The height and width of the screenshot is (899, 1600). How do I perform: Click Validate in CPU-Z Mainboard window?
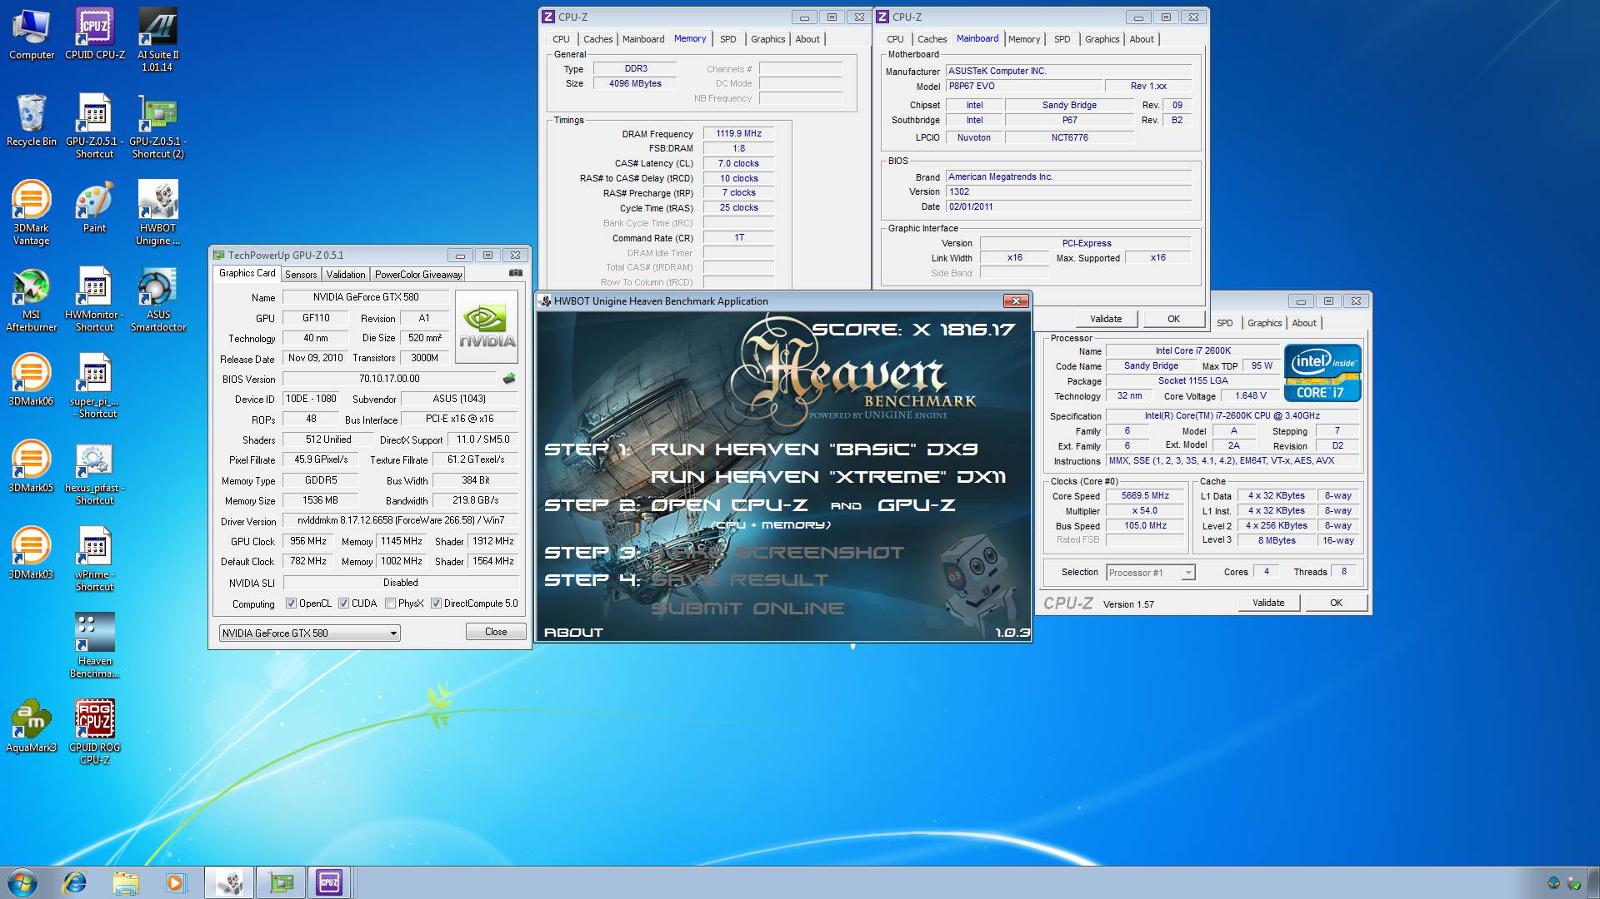pos(1105,318)
